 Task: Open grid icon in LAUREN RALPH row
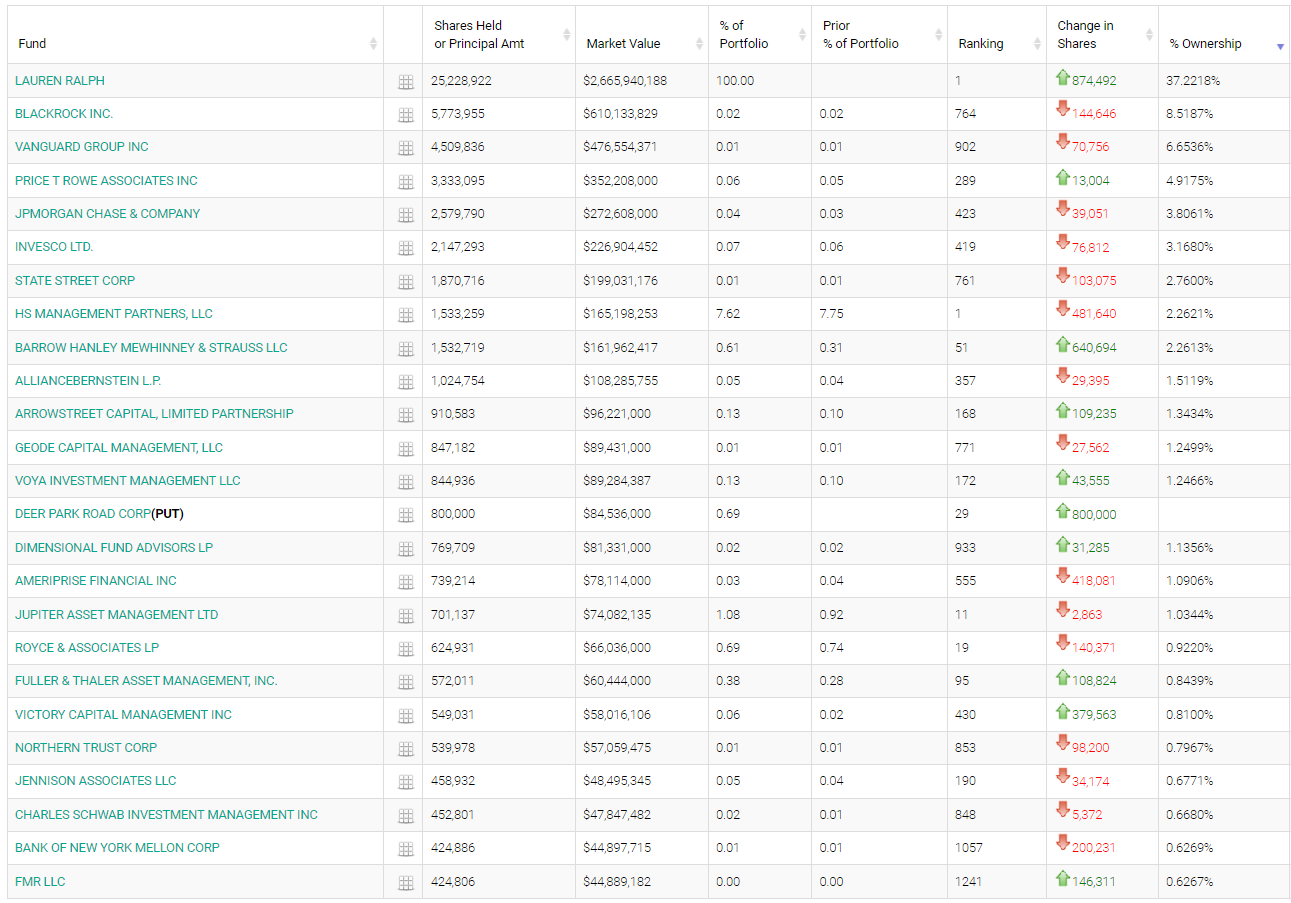point(405,82)
